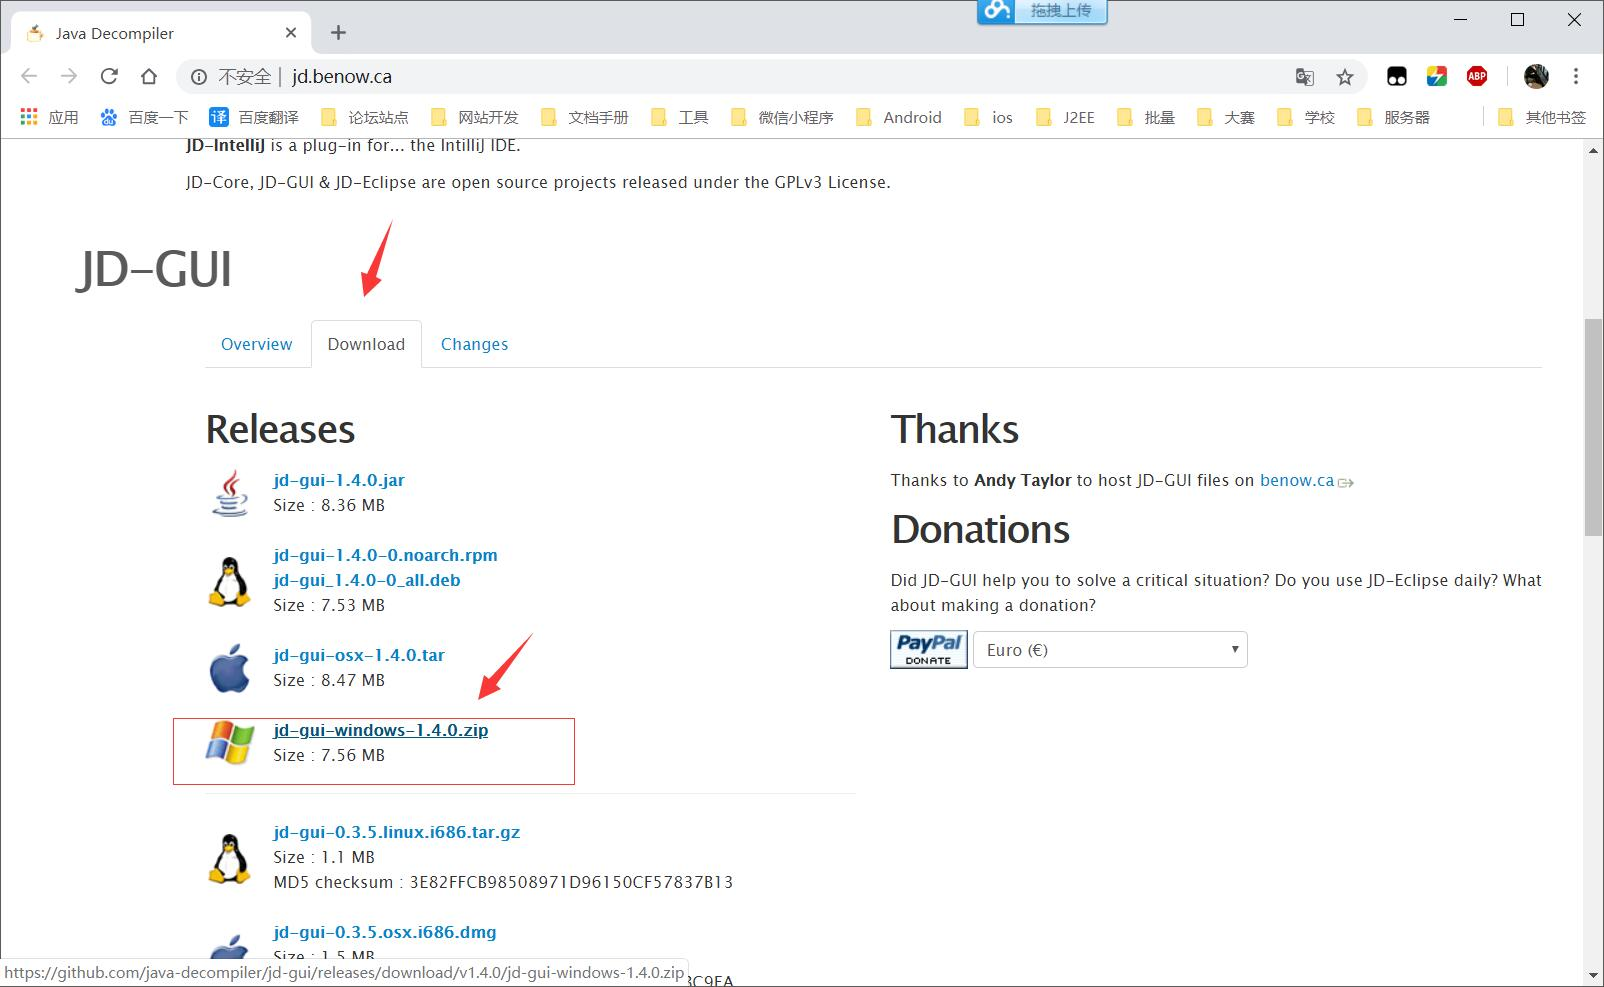Open the black Tampermonkey extension icon

pos(1397,76)
